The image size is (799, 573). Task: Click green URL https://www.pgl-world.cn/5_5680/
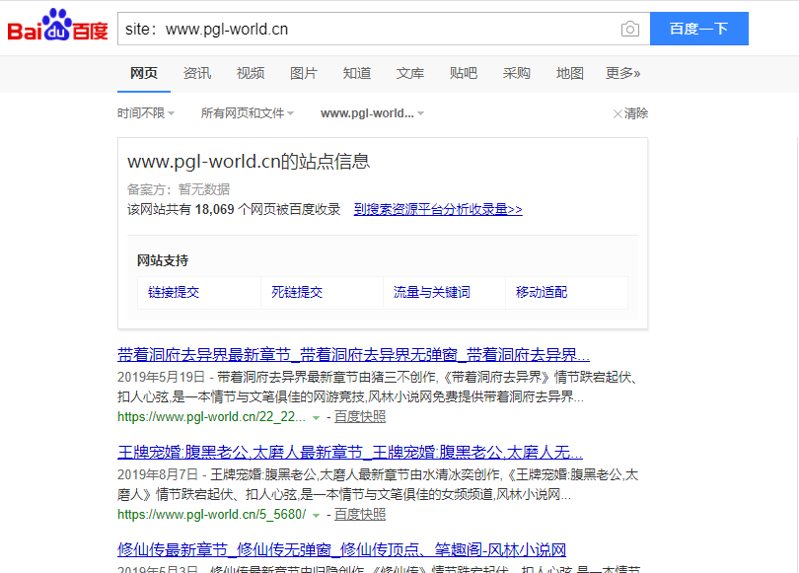pos(211,514)
